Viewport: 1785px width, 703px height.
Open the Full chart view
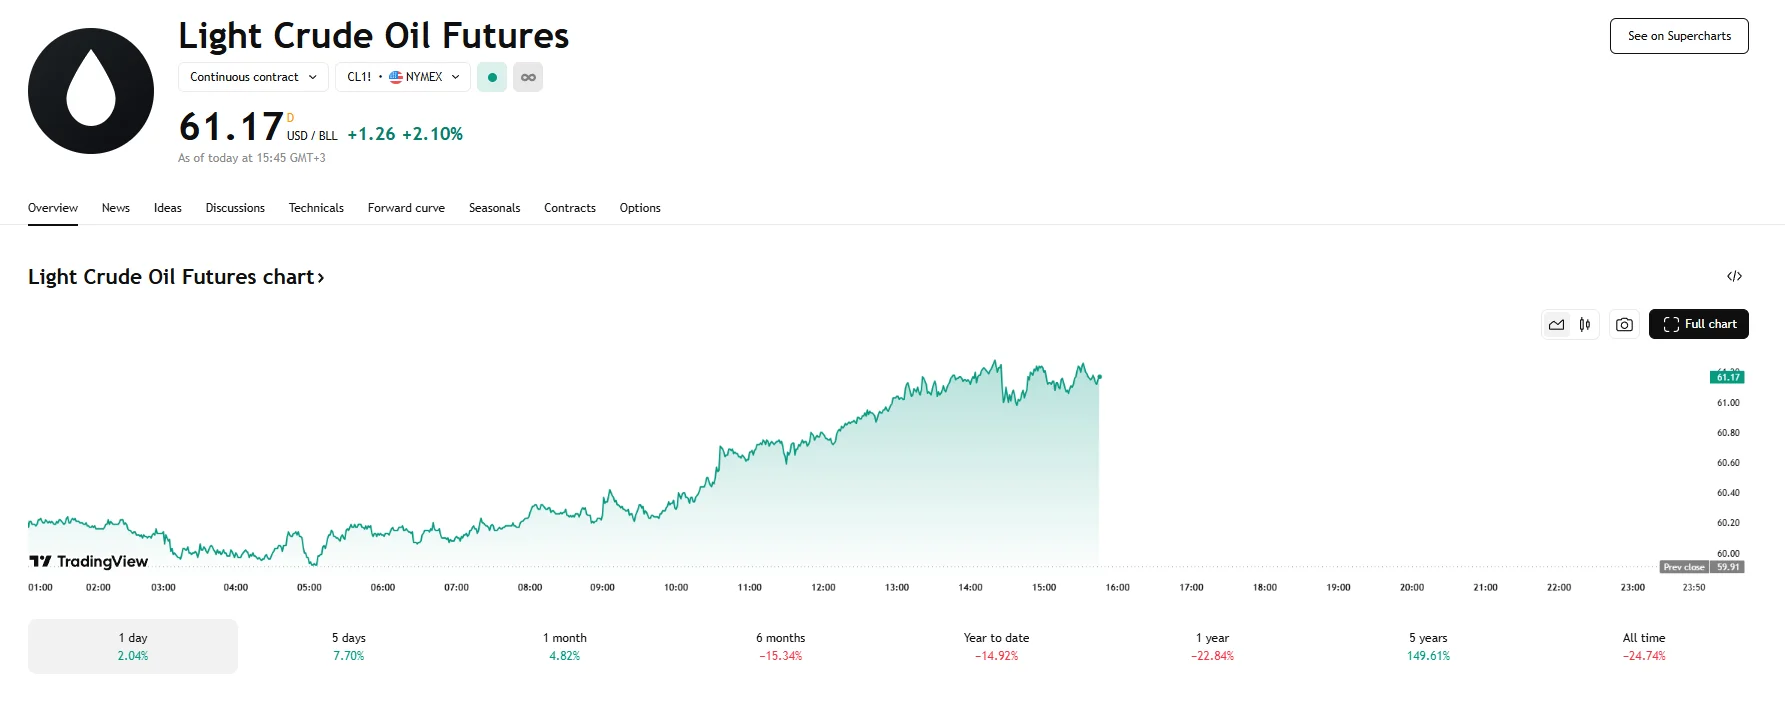pos(1698,324)
